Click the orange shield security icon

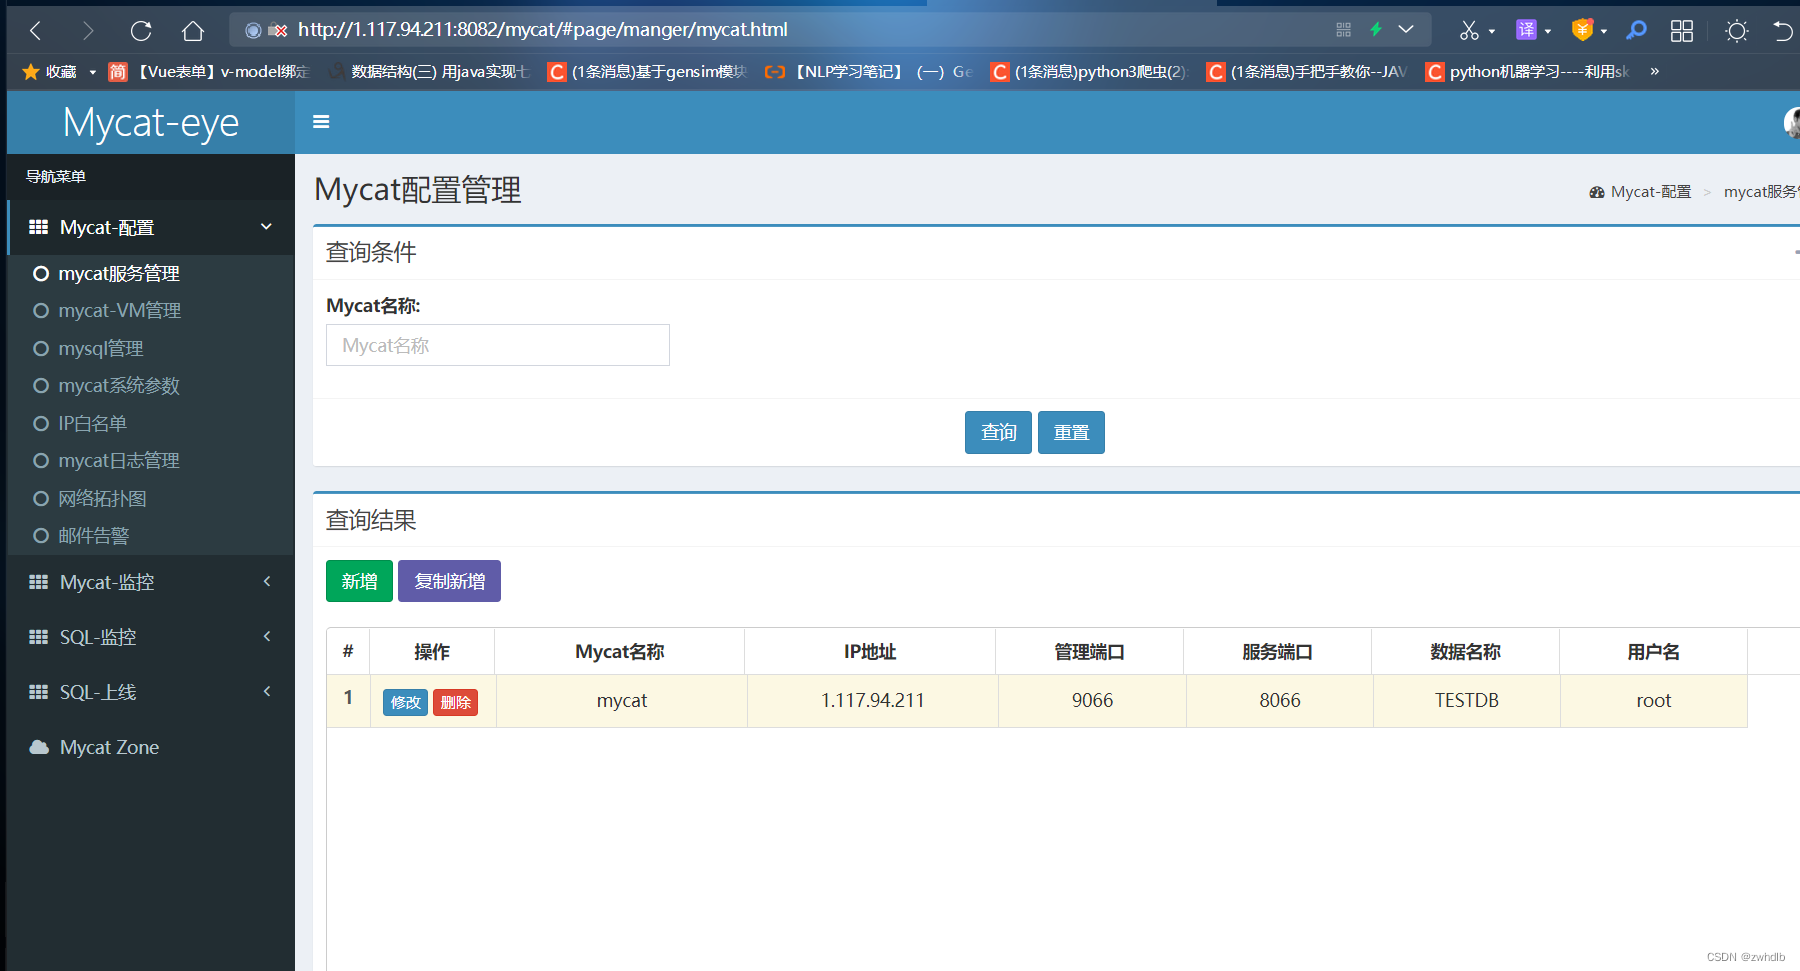pyautogui.click(x=1583, y=30)
